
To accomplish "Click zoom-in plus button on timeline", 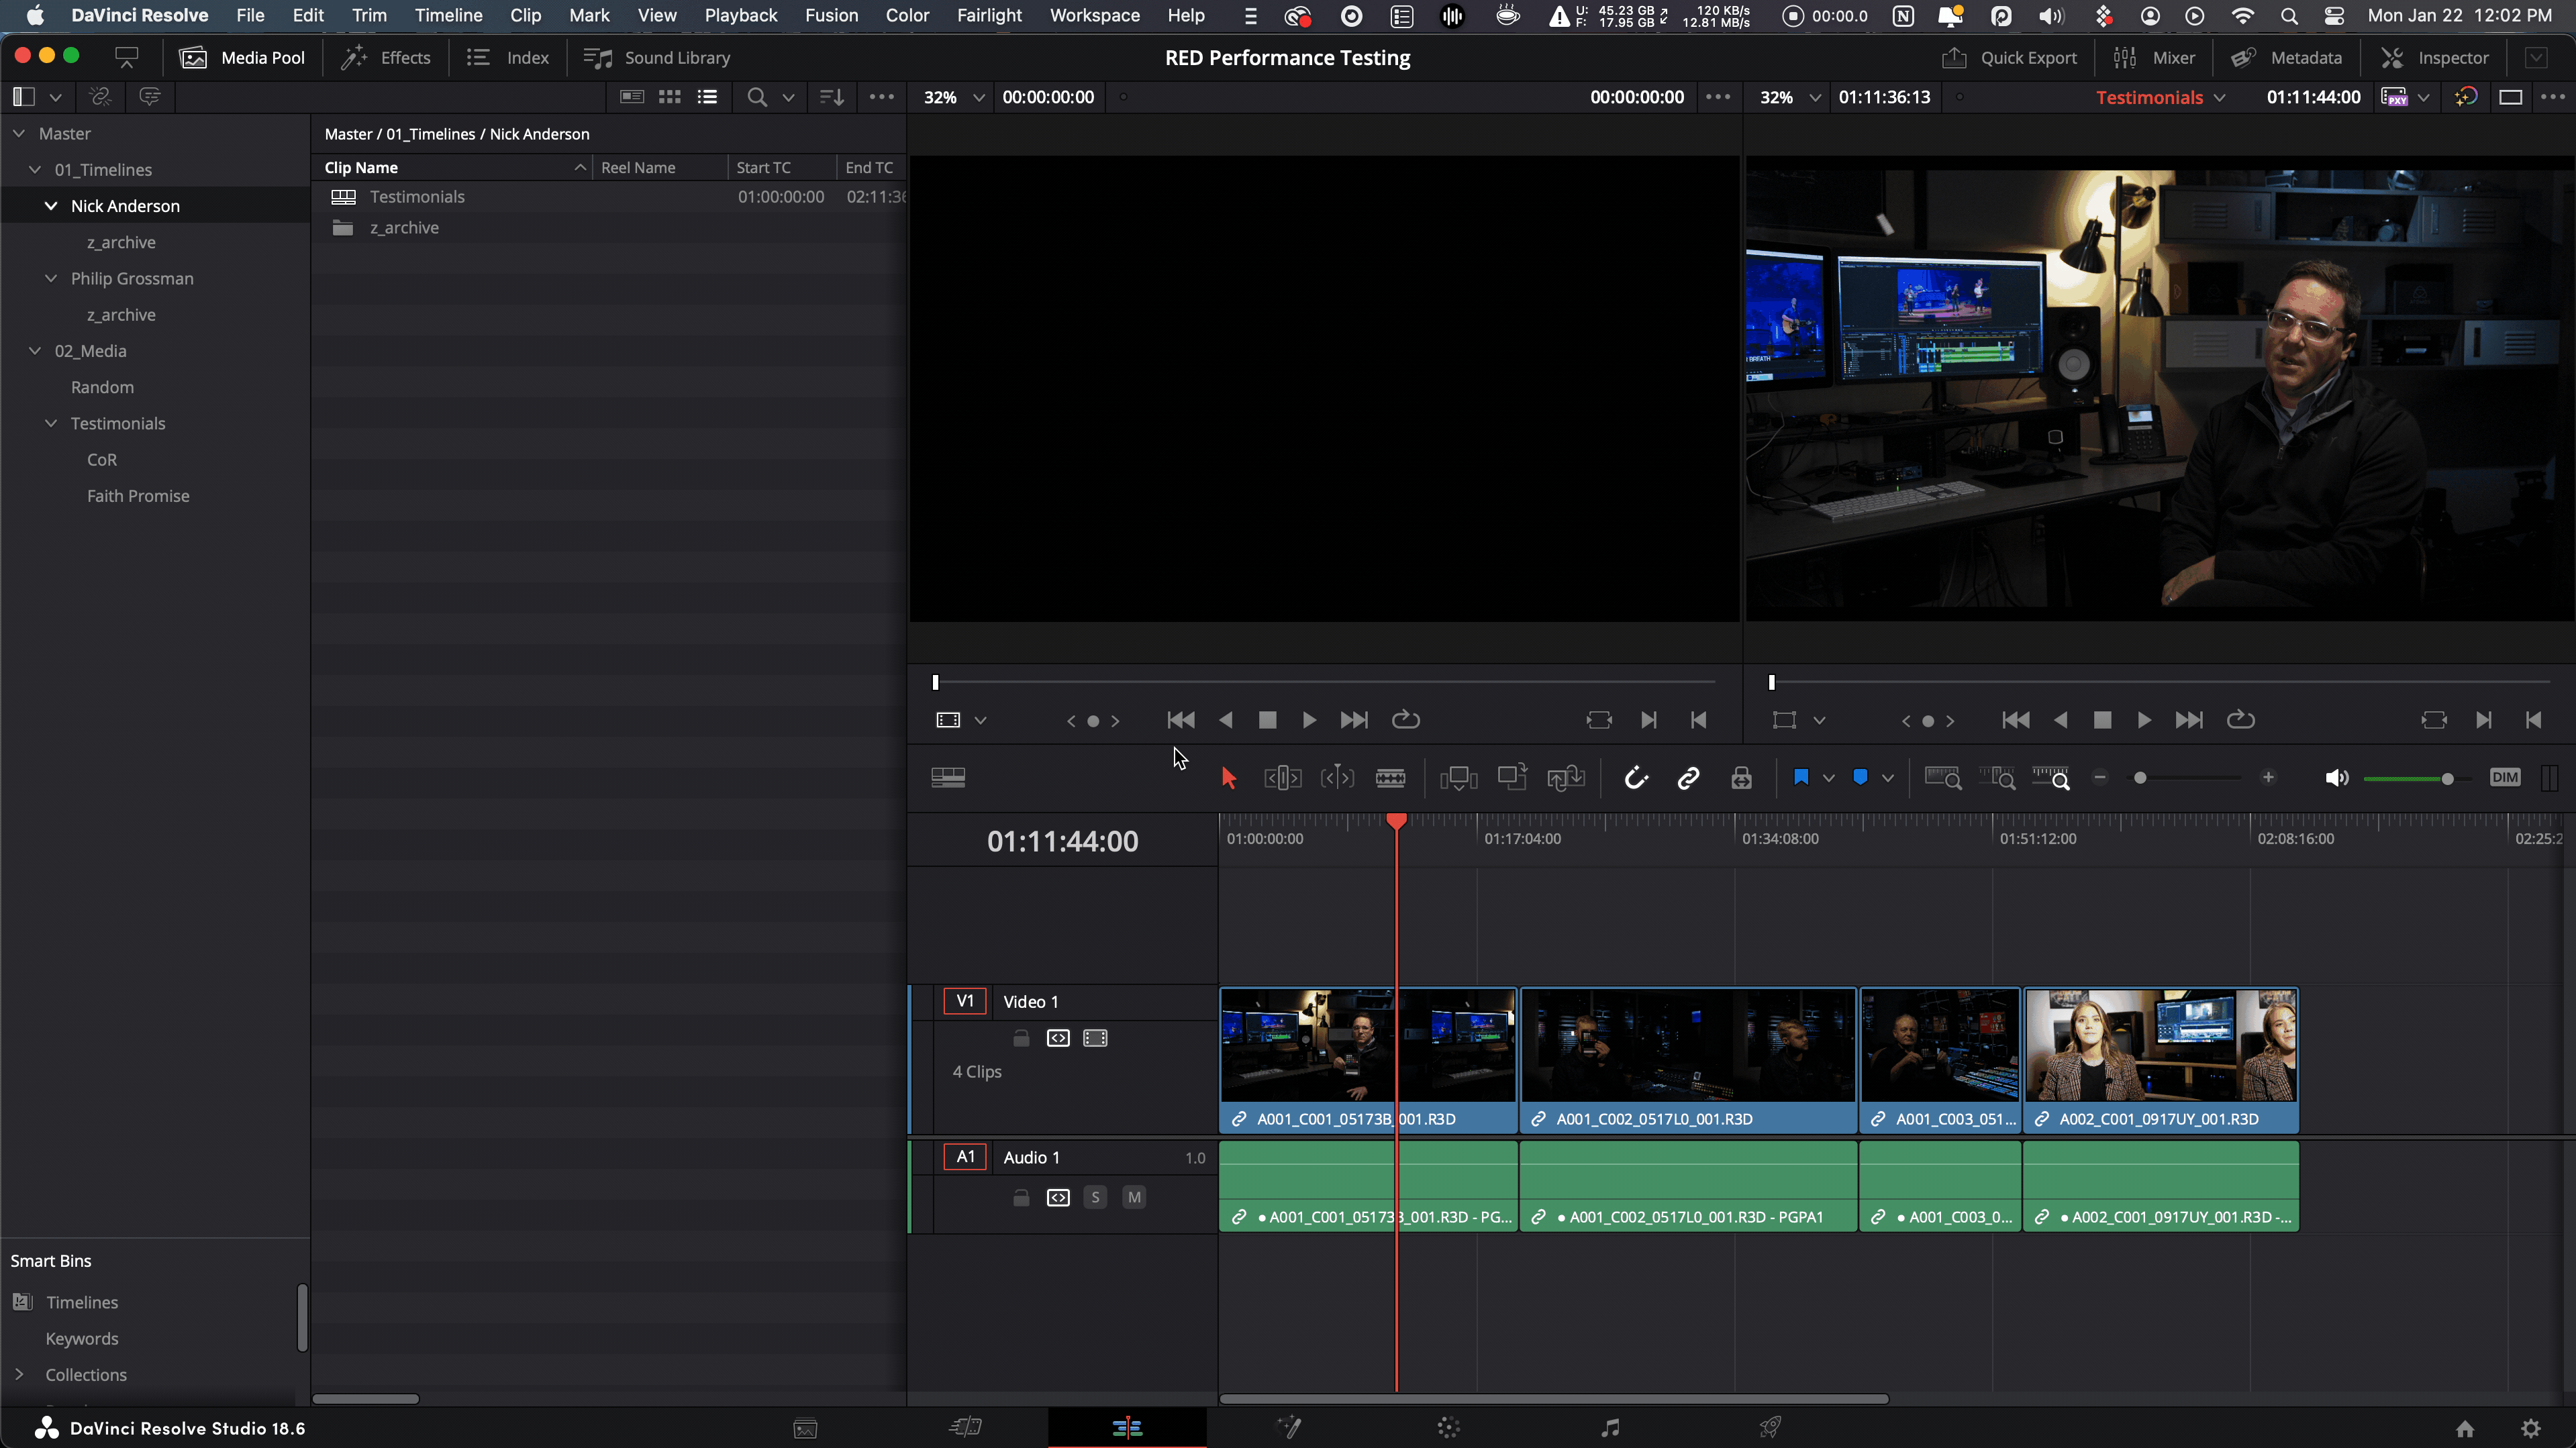I will pyautogui.click(x=2268, y=777).
